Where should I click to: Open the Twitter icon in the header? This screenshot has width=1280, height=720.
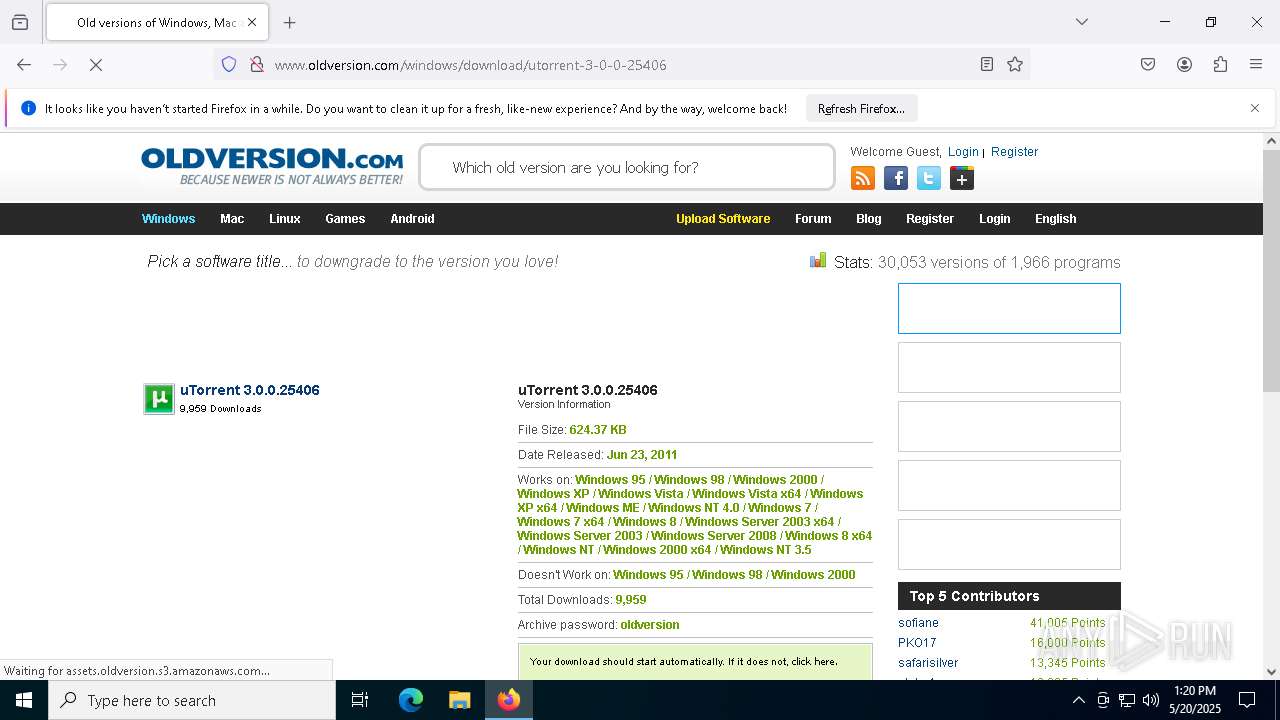pyautogui.click(x=929, y=178)
